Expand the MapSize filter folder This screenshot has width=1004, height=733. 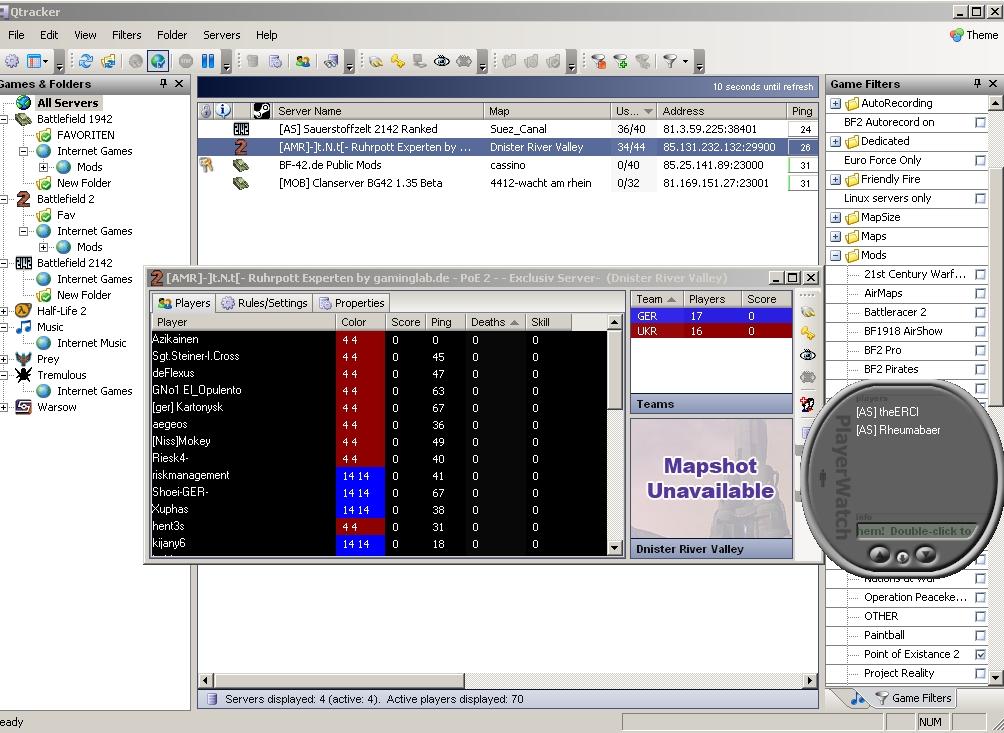836,218
